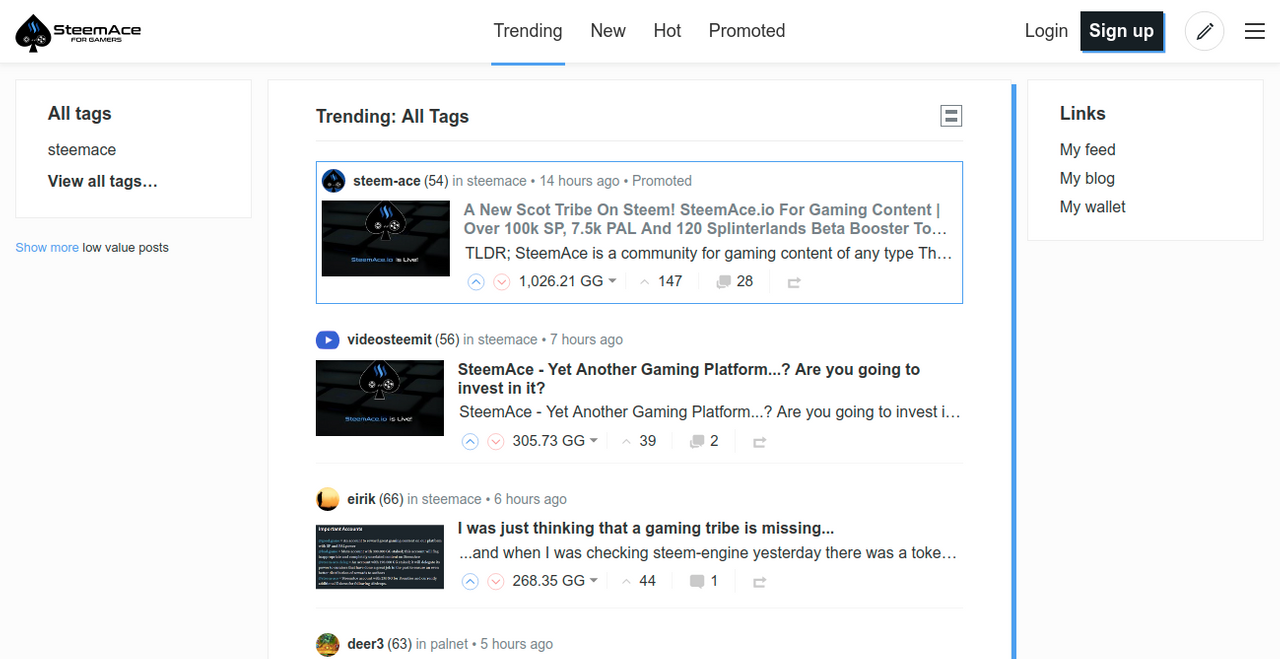Open the steem-ace post thumbnail
Viewport: 1280px width, 659px height.
(386, 238)
